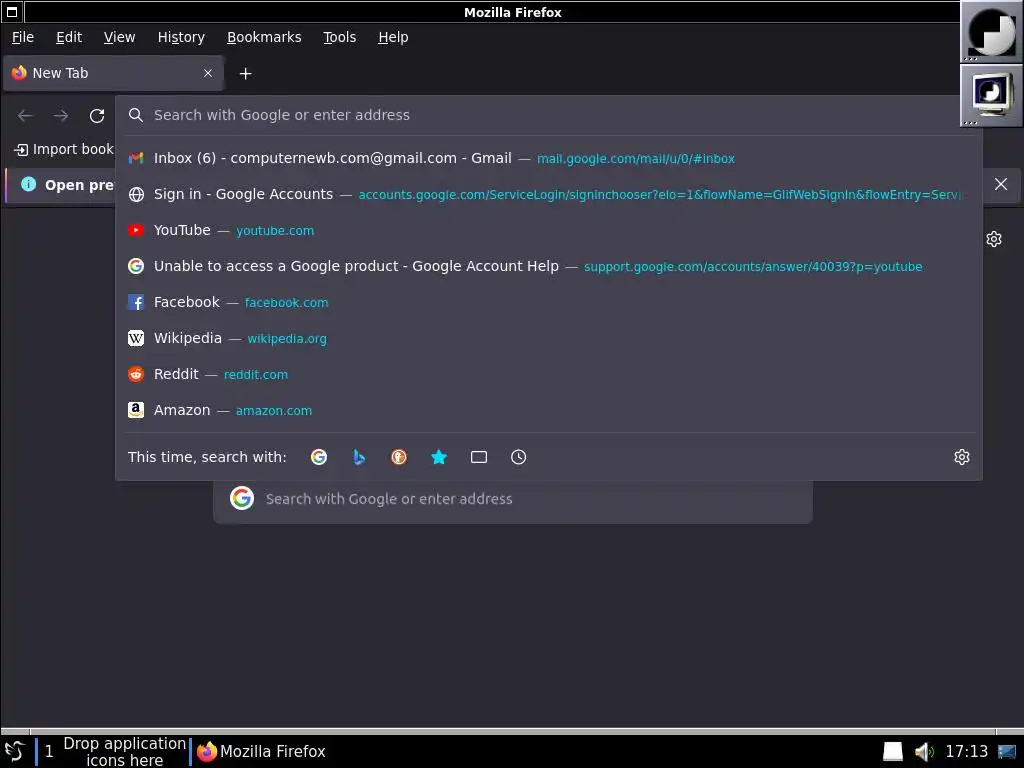Search bookmarks with the star icon

point(439,457)
